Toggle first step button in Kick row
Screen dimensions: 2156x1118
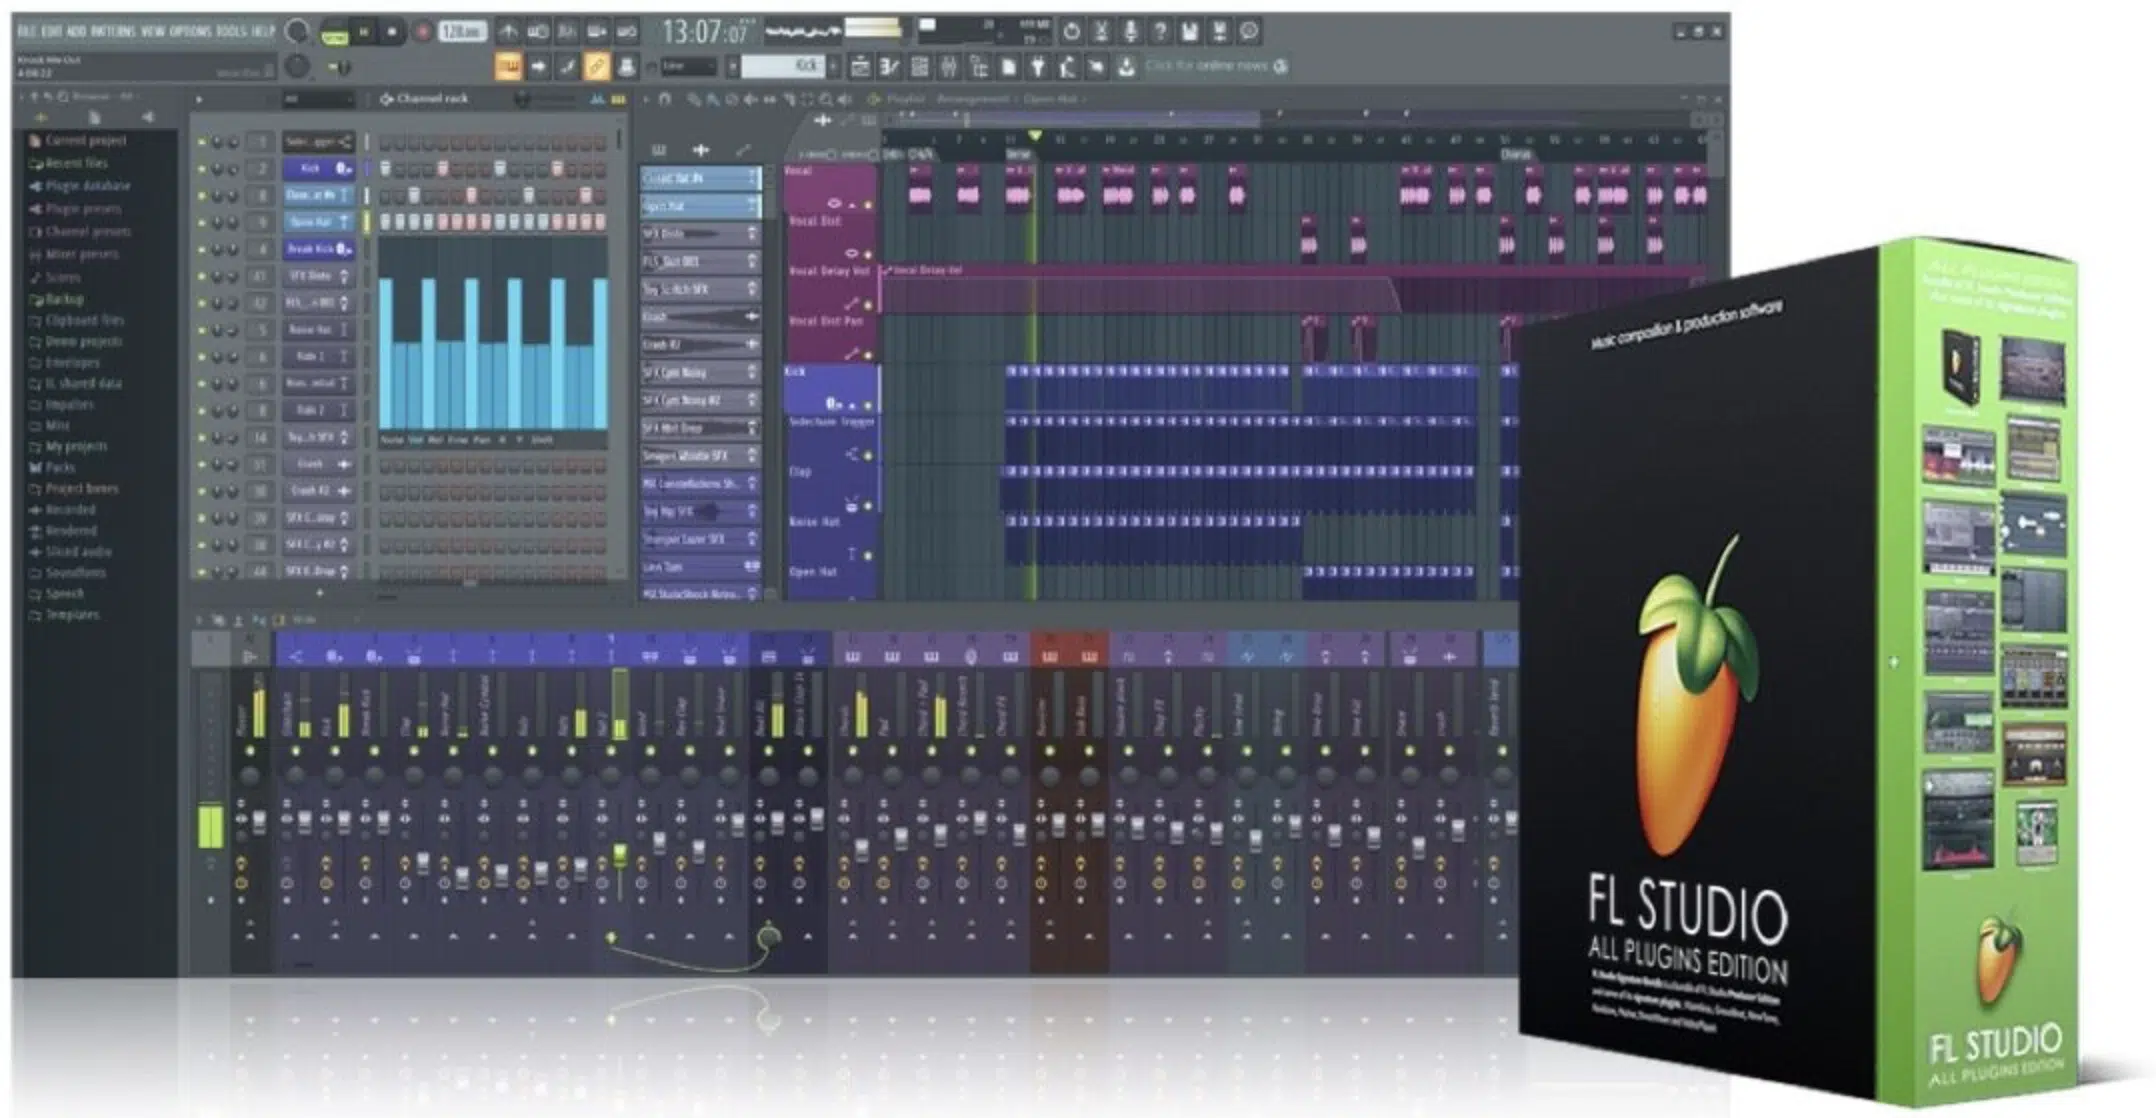[x=386, y=169]
